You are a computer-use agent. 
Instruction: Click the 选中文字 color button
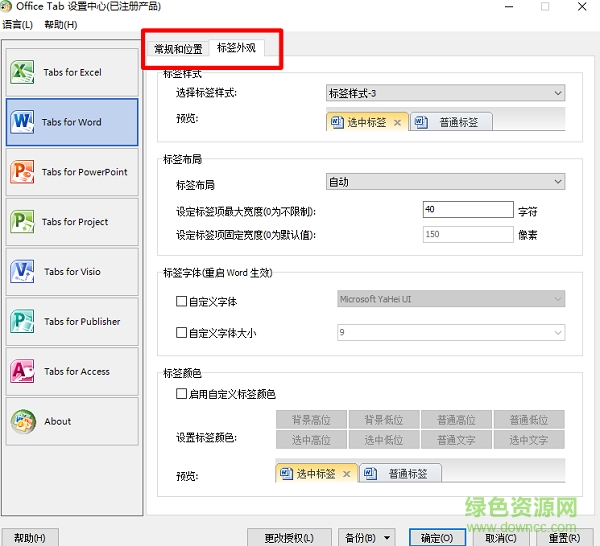(x=529, y=440)
